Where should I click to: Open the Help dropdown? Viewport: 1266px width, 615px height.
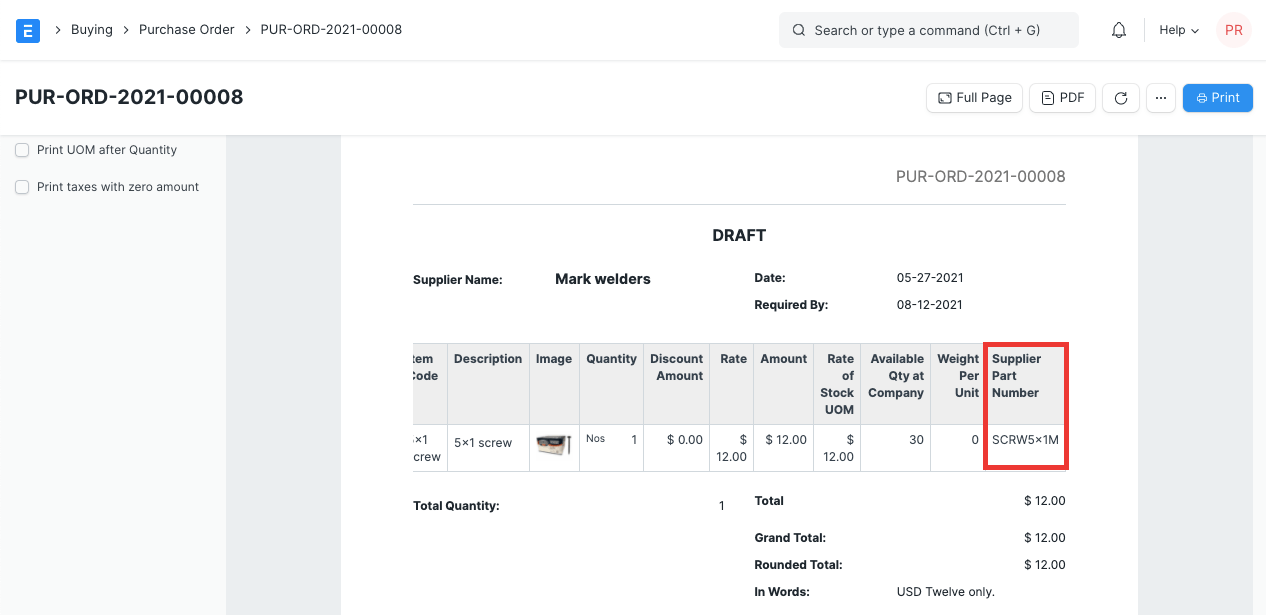[x=1178, y=30]
